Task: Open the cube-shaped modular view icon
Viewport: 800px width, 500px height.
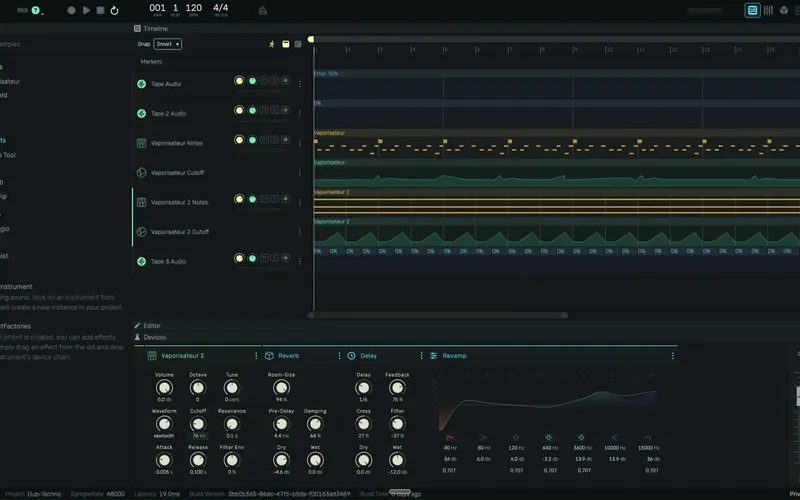Action: coord(784,10)
